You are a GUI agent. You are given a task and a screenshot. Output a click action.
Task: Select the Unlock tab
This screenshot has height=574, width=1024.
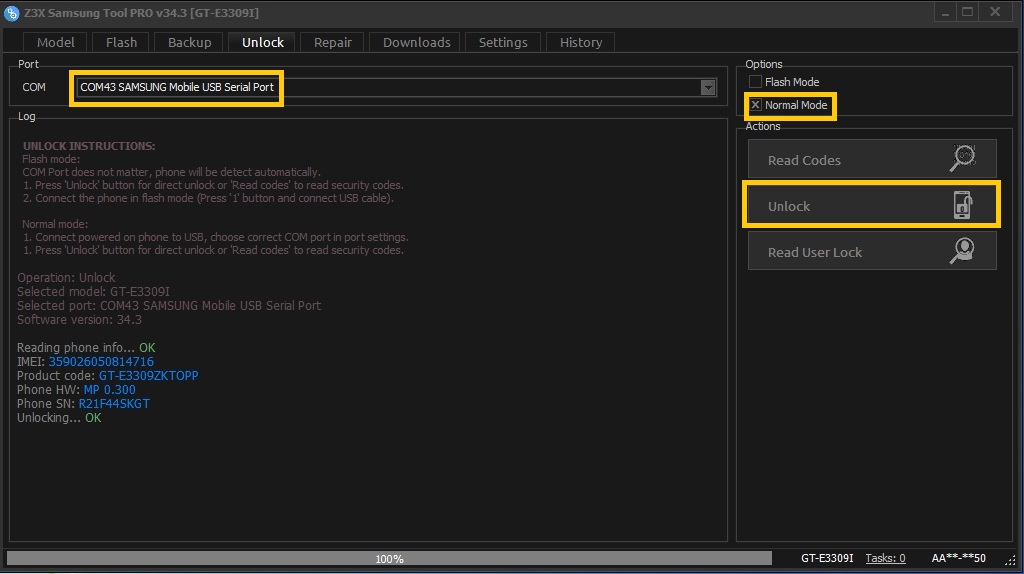click(x=263, y=42)
